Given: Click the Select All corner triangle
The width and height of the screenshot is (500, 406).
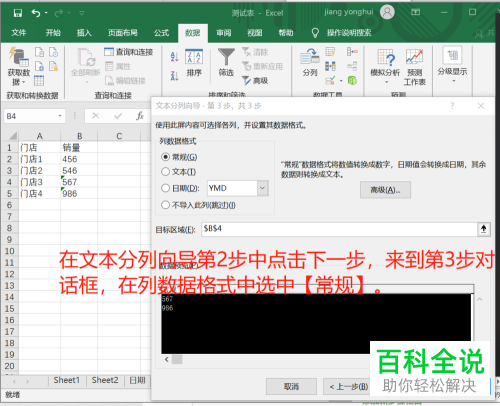Looking at the screenshot, I should coord(12,136).
